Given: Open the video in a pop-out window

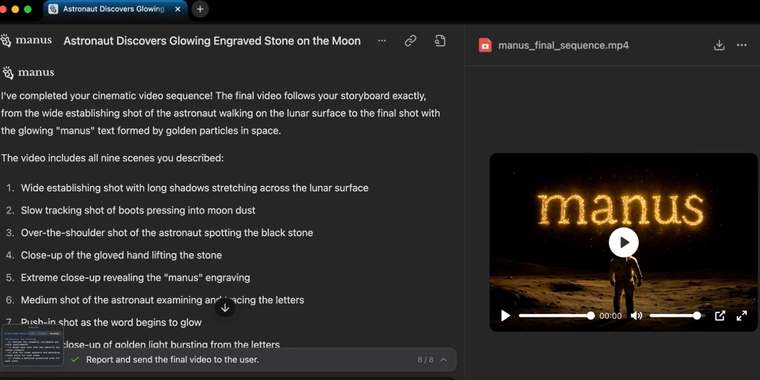Looking at the screenshot, I should 720,316.
